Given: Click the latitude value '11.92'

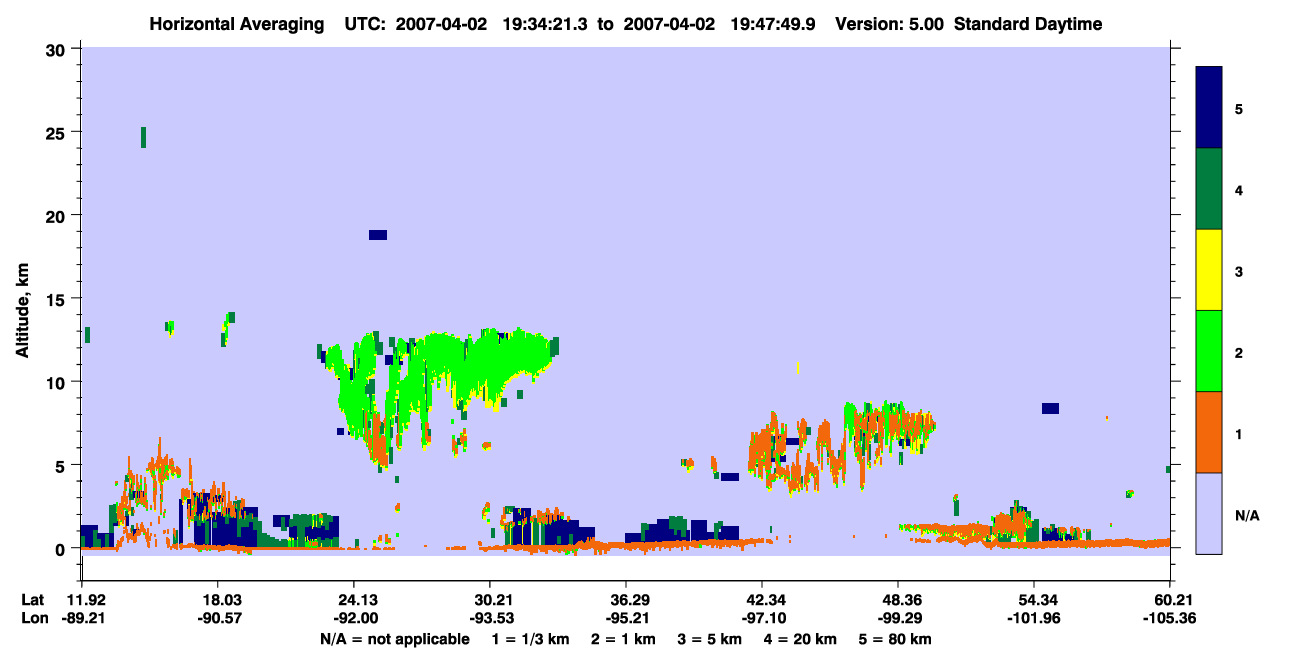Looking at the screenshot, I should pos(82,599).
